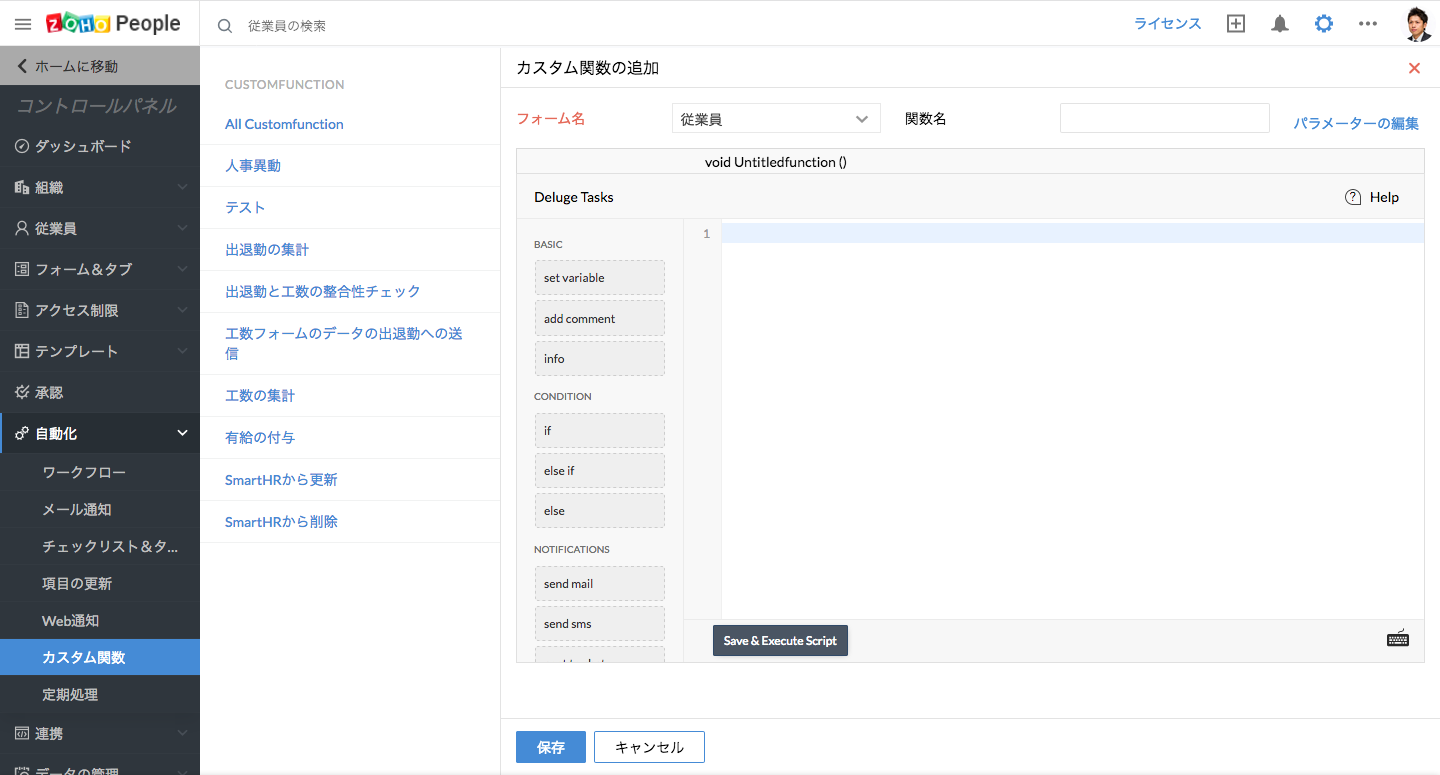The image size is (1440, 775).
Task: Select the 'send mail' Deluge task
Action: [599, 584]
